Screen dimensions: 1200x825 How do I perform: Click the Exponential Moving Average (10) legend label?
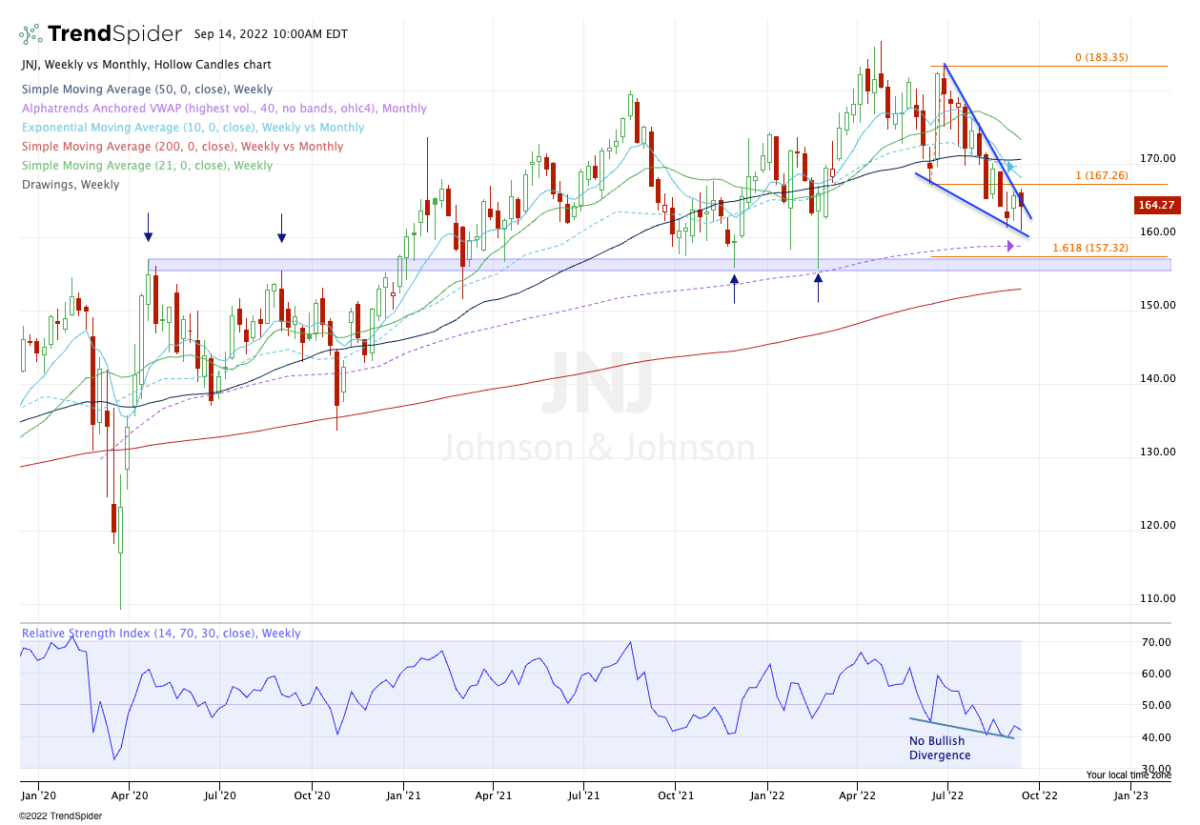tap(192, 128)
